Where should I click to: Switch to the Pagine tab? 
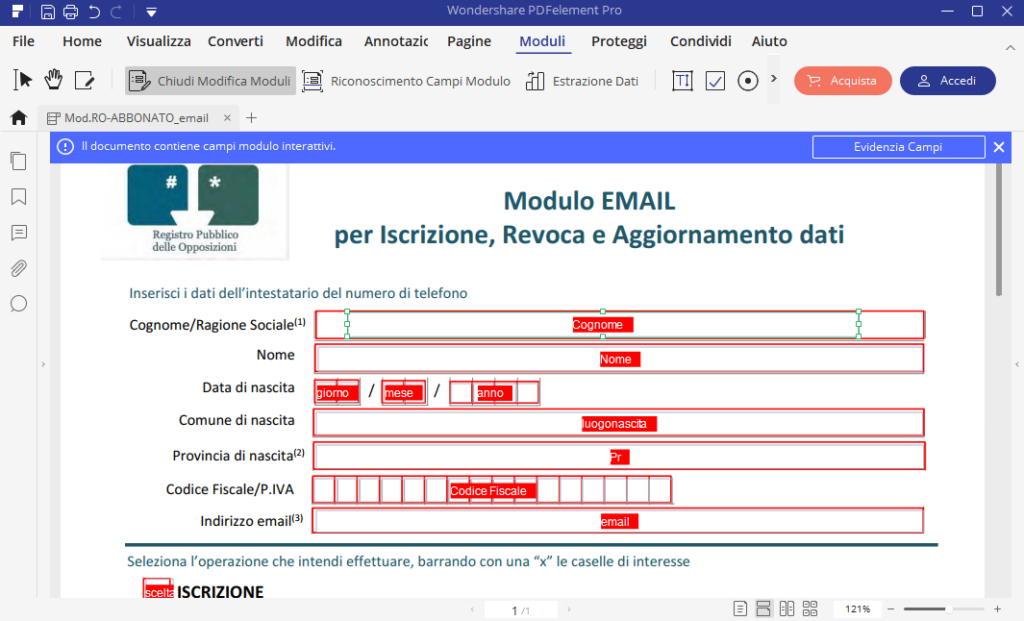click(x=469, y=41)
